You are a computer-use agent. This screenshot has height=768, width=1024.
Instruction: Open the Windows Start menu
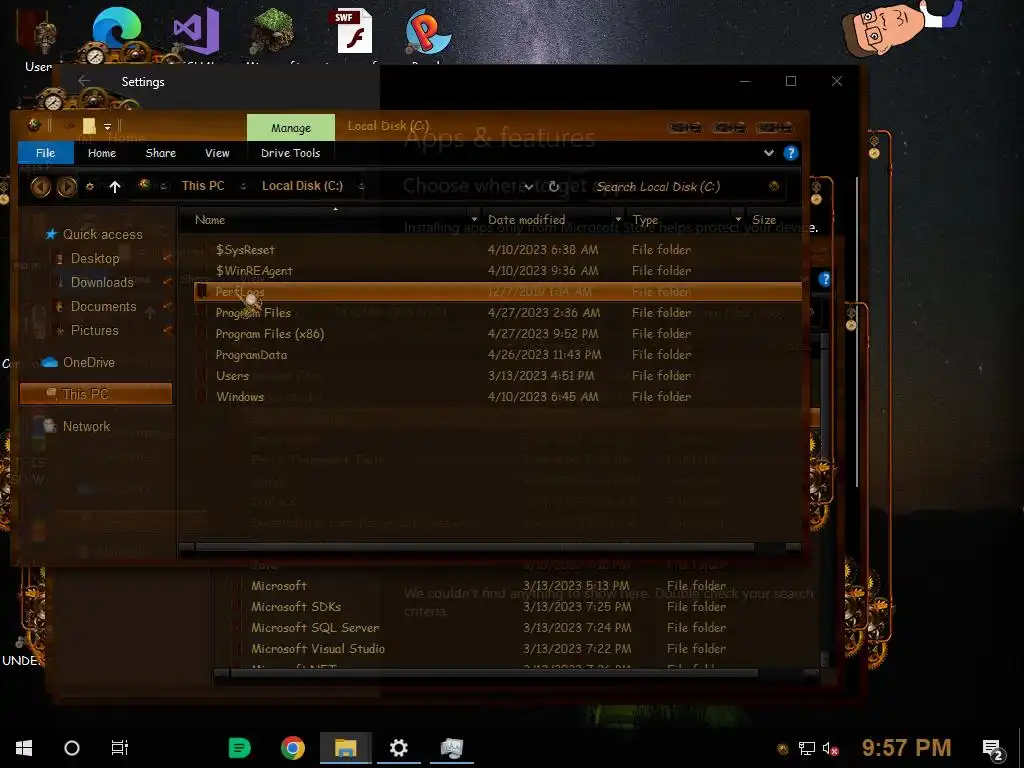(24, 748)
